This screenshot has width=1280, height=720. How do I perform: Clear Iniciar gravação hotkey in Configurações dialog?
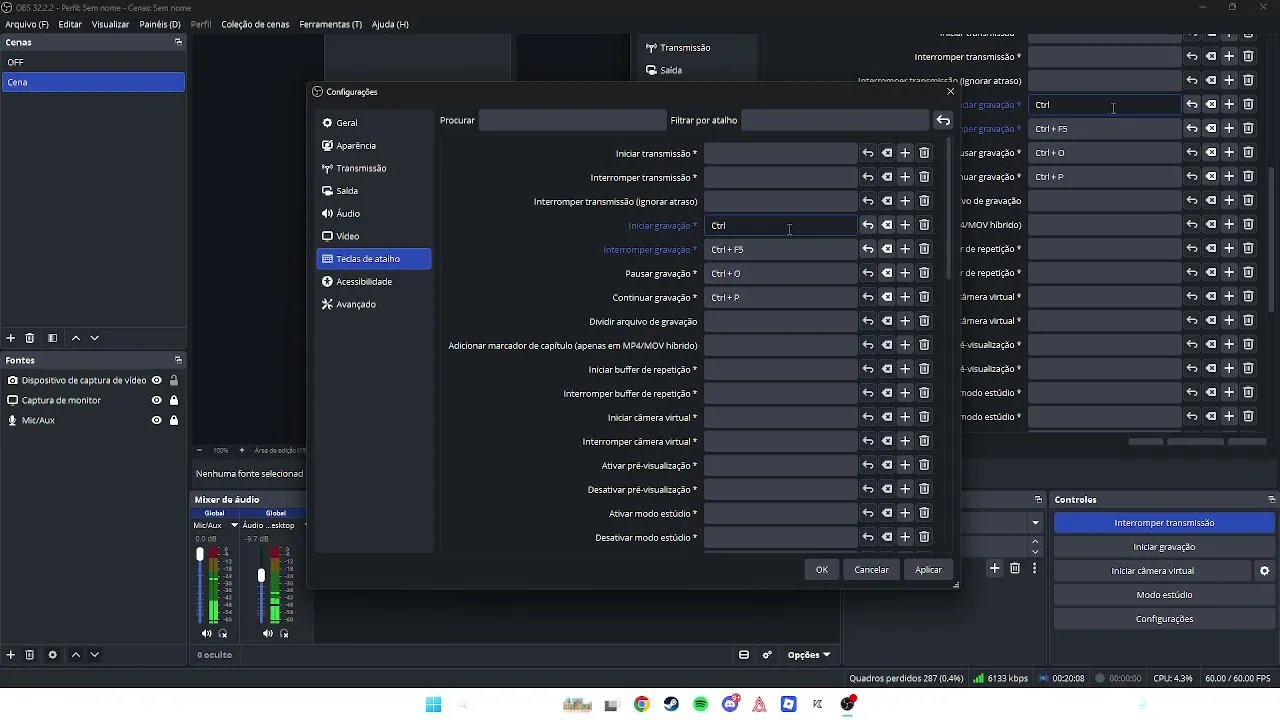(887, 225)
